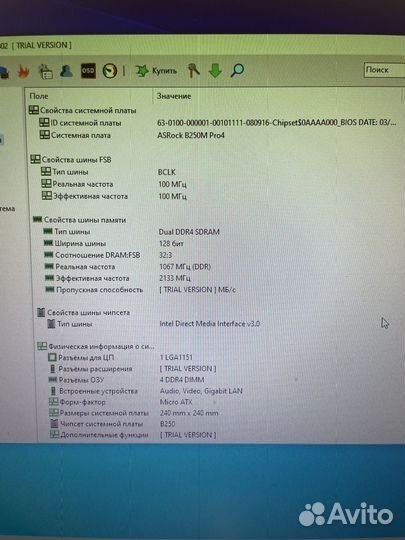Click the flame stability test icon
The width and height of the screenshot is (405, 540).
(23, 72)
